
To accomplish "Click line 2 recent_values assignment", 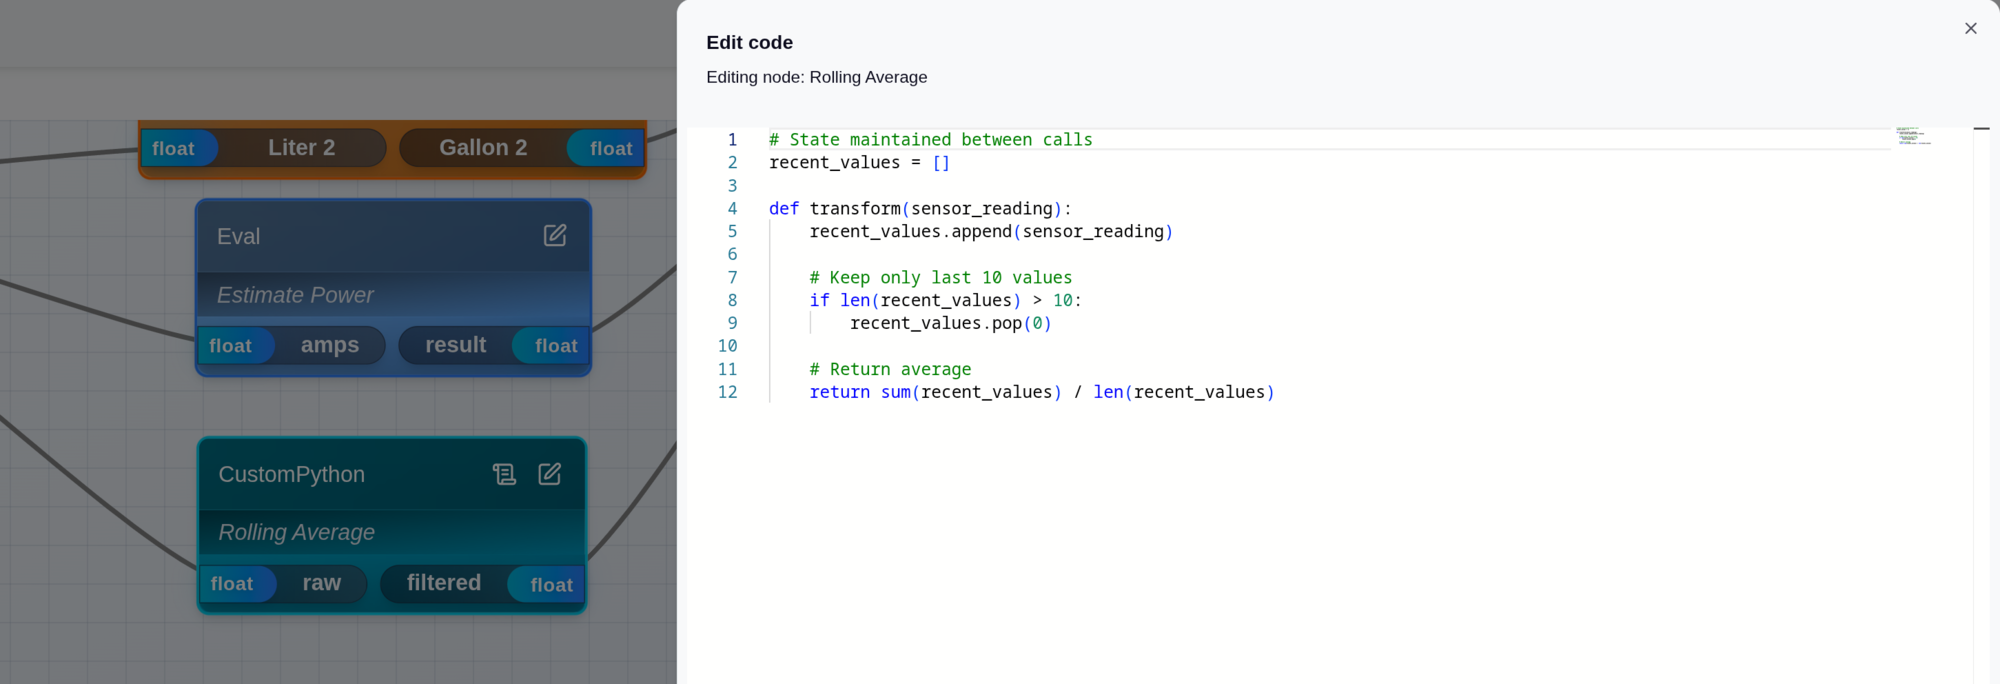I will (859, 163).
